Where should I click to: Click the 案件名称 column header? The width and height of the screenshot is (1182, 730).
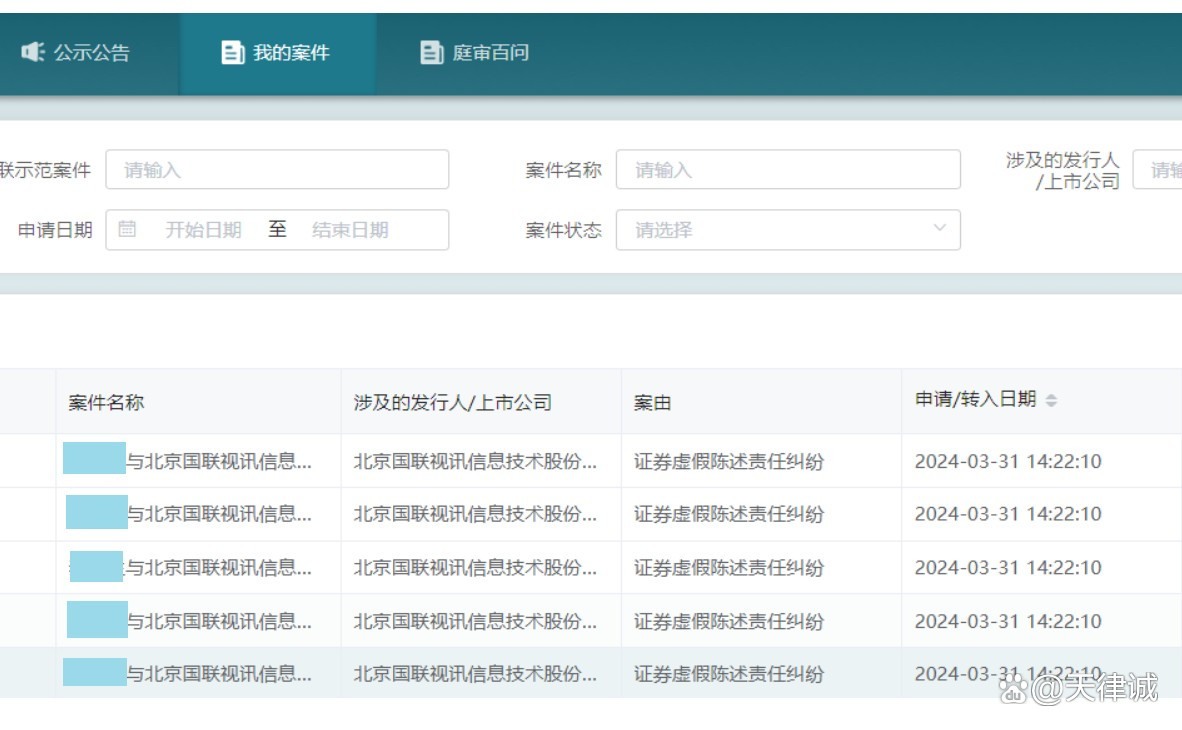106,402
